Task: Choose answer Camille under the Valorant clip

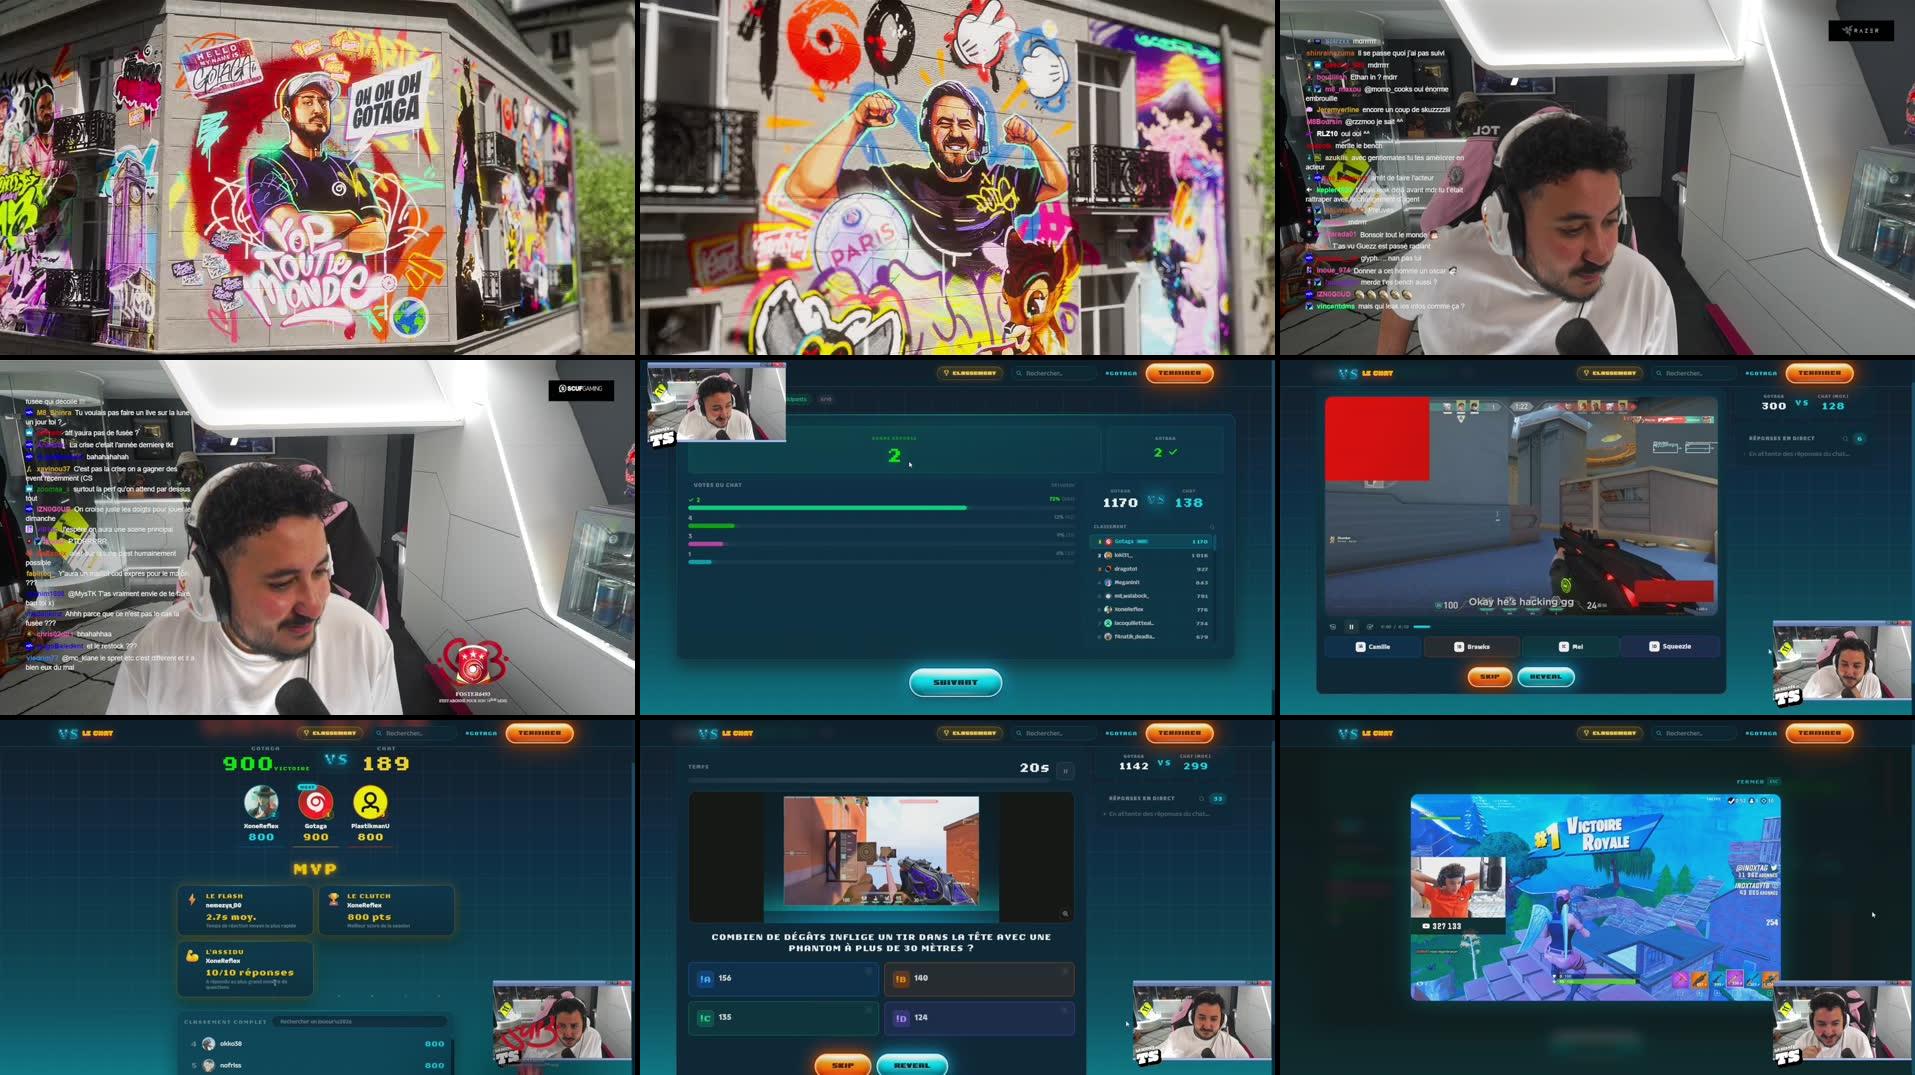Action: (1372, 646)
